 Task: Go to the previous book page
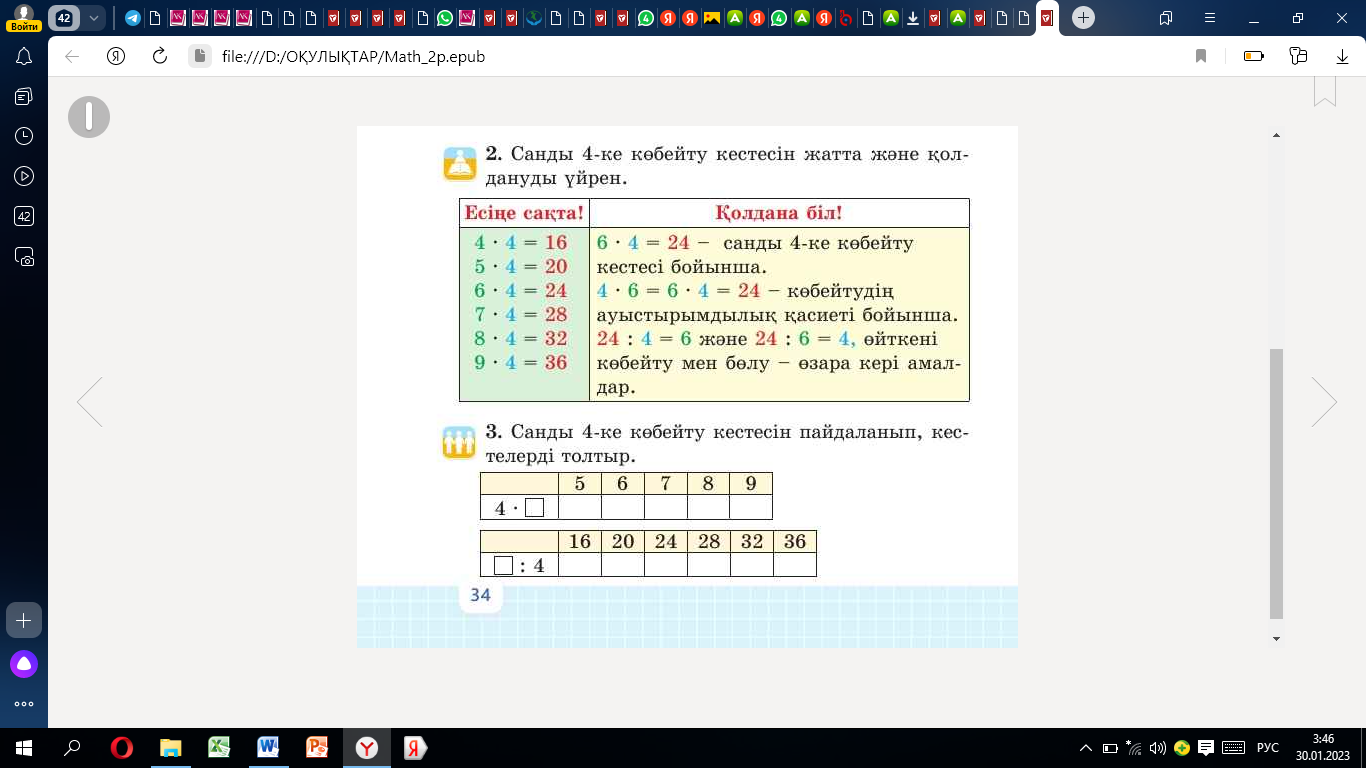(90, 402)
